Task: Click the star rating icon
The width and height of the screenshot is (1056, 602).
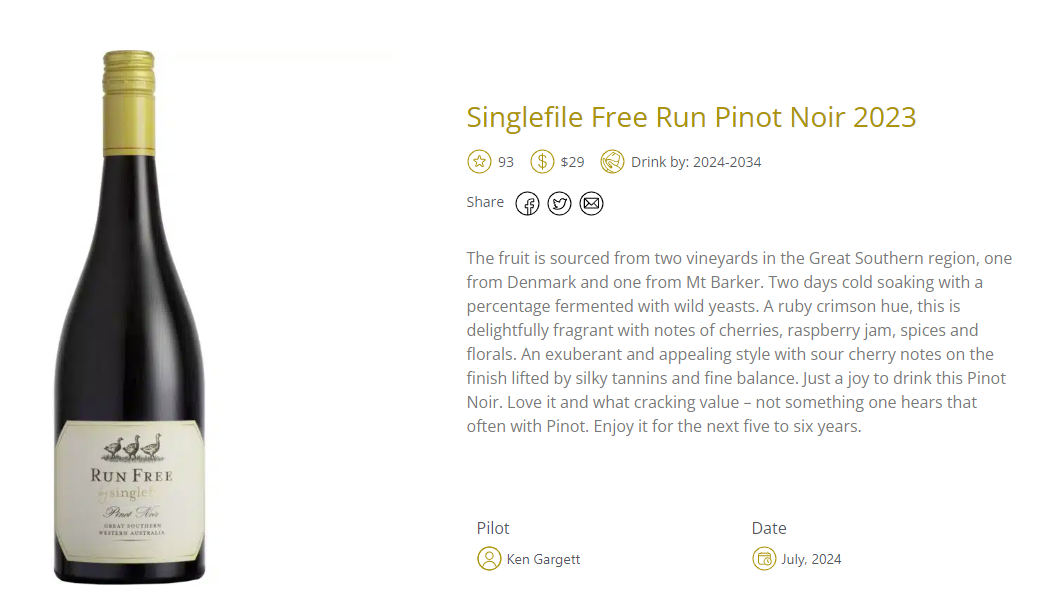Action: (480, 162)
